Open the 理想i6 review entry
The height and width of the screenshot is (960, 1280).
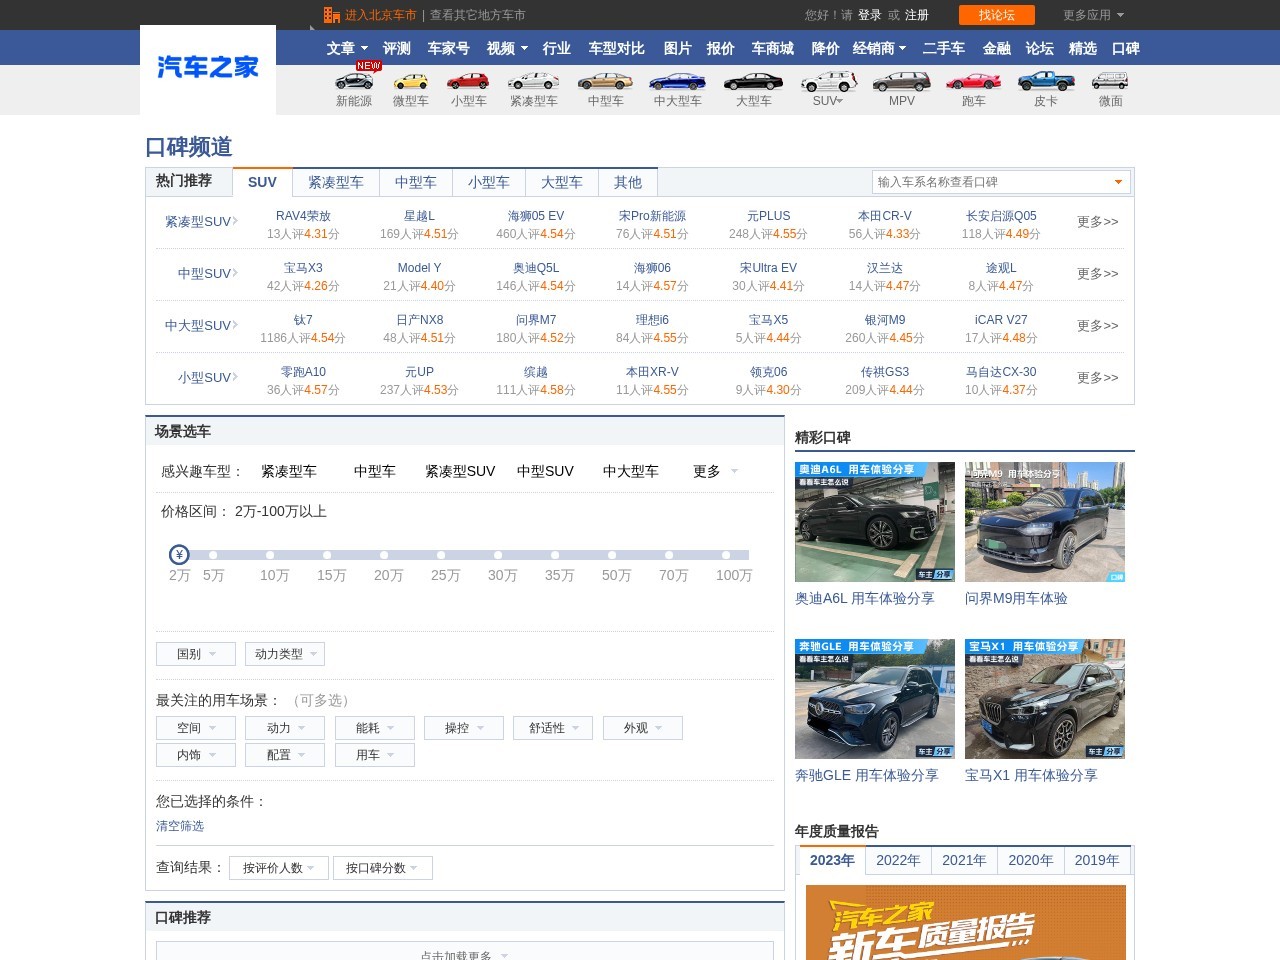tap(652, 320)
